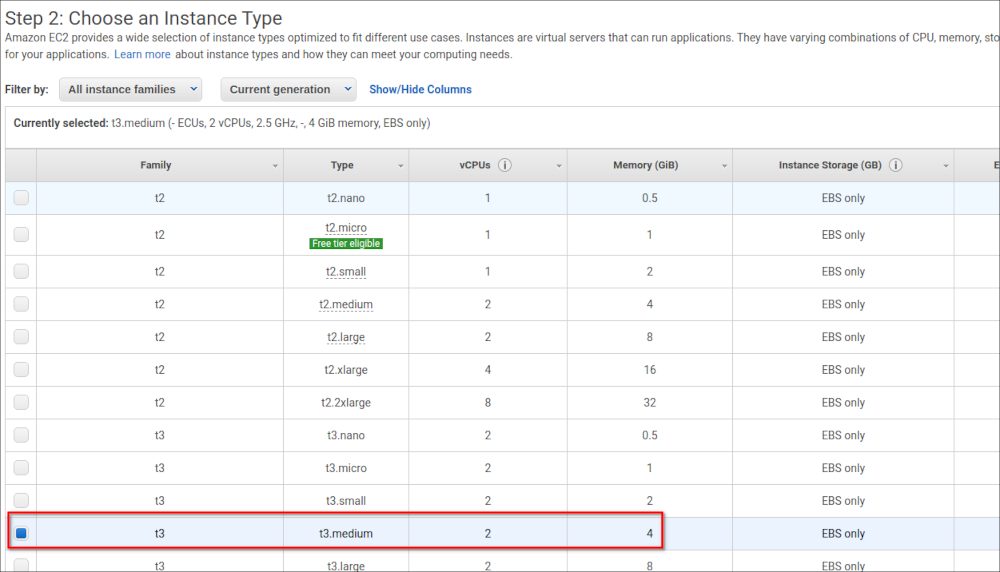Screen dimensions: 1000x572
Task: Click Step 2: Choose an Instance Type heading
Action: 143,18
